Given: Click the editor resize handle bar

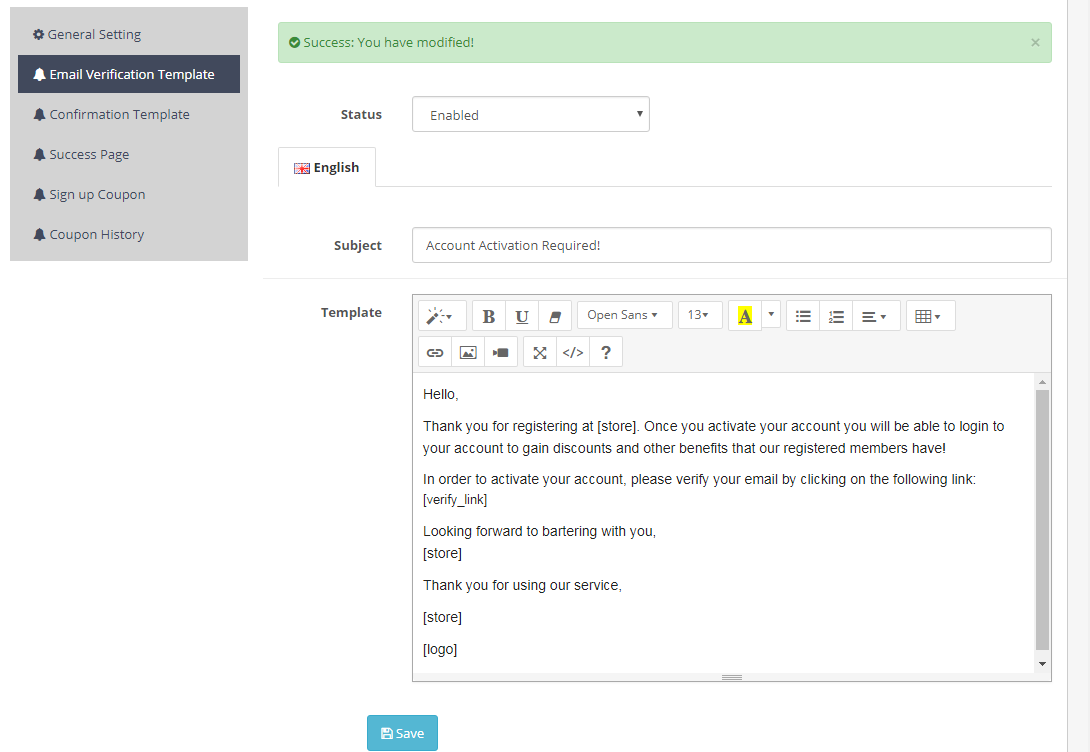Looking at the screenshot, I should click(x=731, y=677).
